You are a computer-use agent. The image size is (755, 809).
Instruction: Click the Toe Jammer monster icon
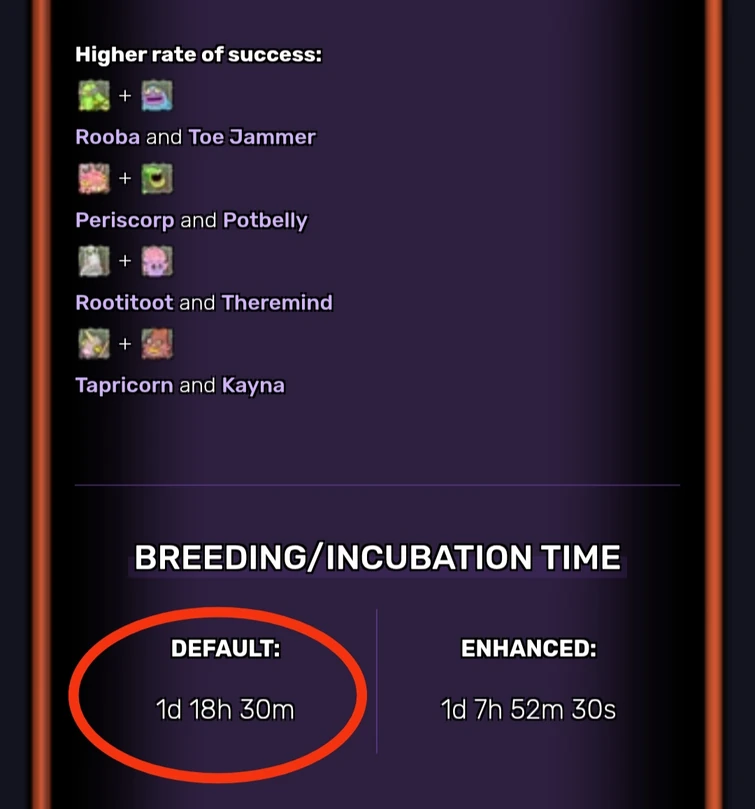click(x=156, y=96)
